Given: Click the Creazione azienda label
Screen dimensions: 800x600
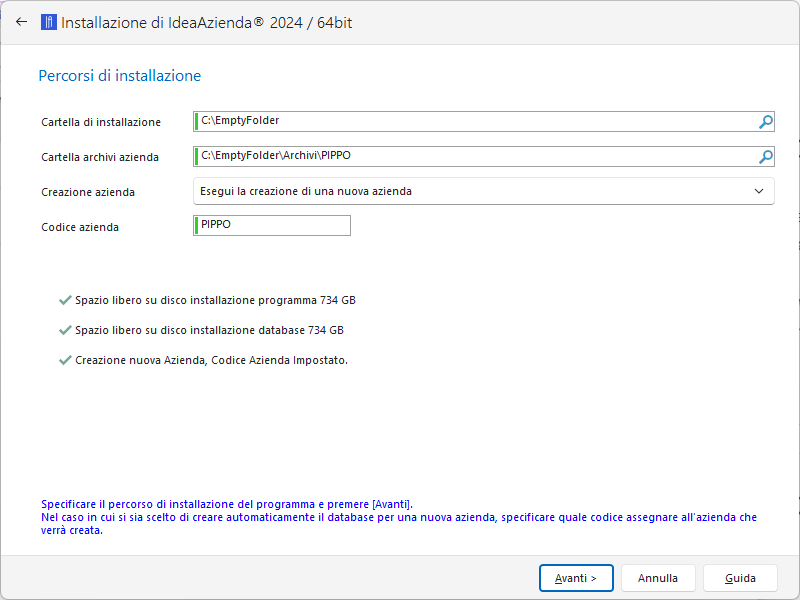Looking at the screenshot, I should (x=88, y=192).
